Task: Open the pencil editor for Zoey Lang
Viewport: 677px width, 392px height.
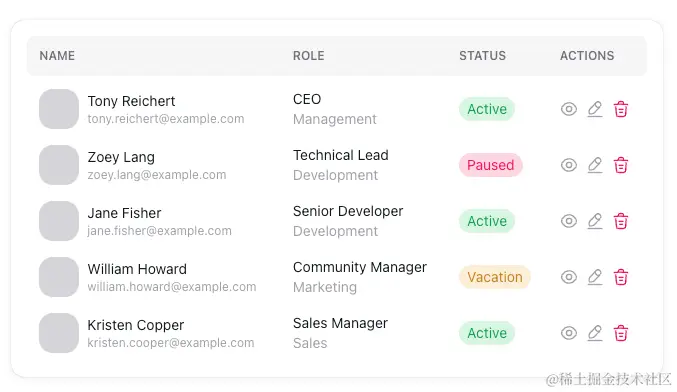Action: pyautogui.click(x=595, y=165)
